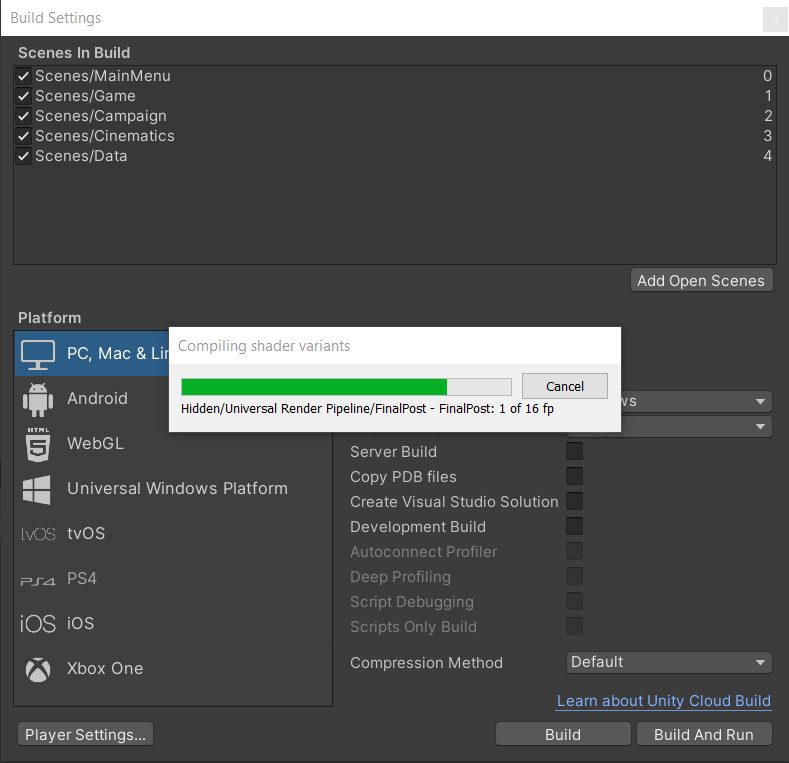Open Player Settings
This screenshot has width=789, height=763.
point(86,734)
